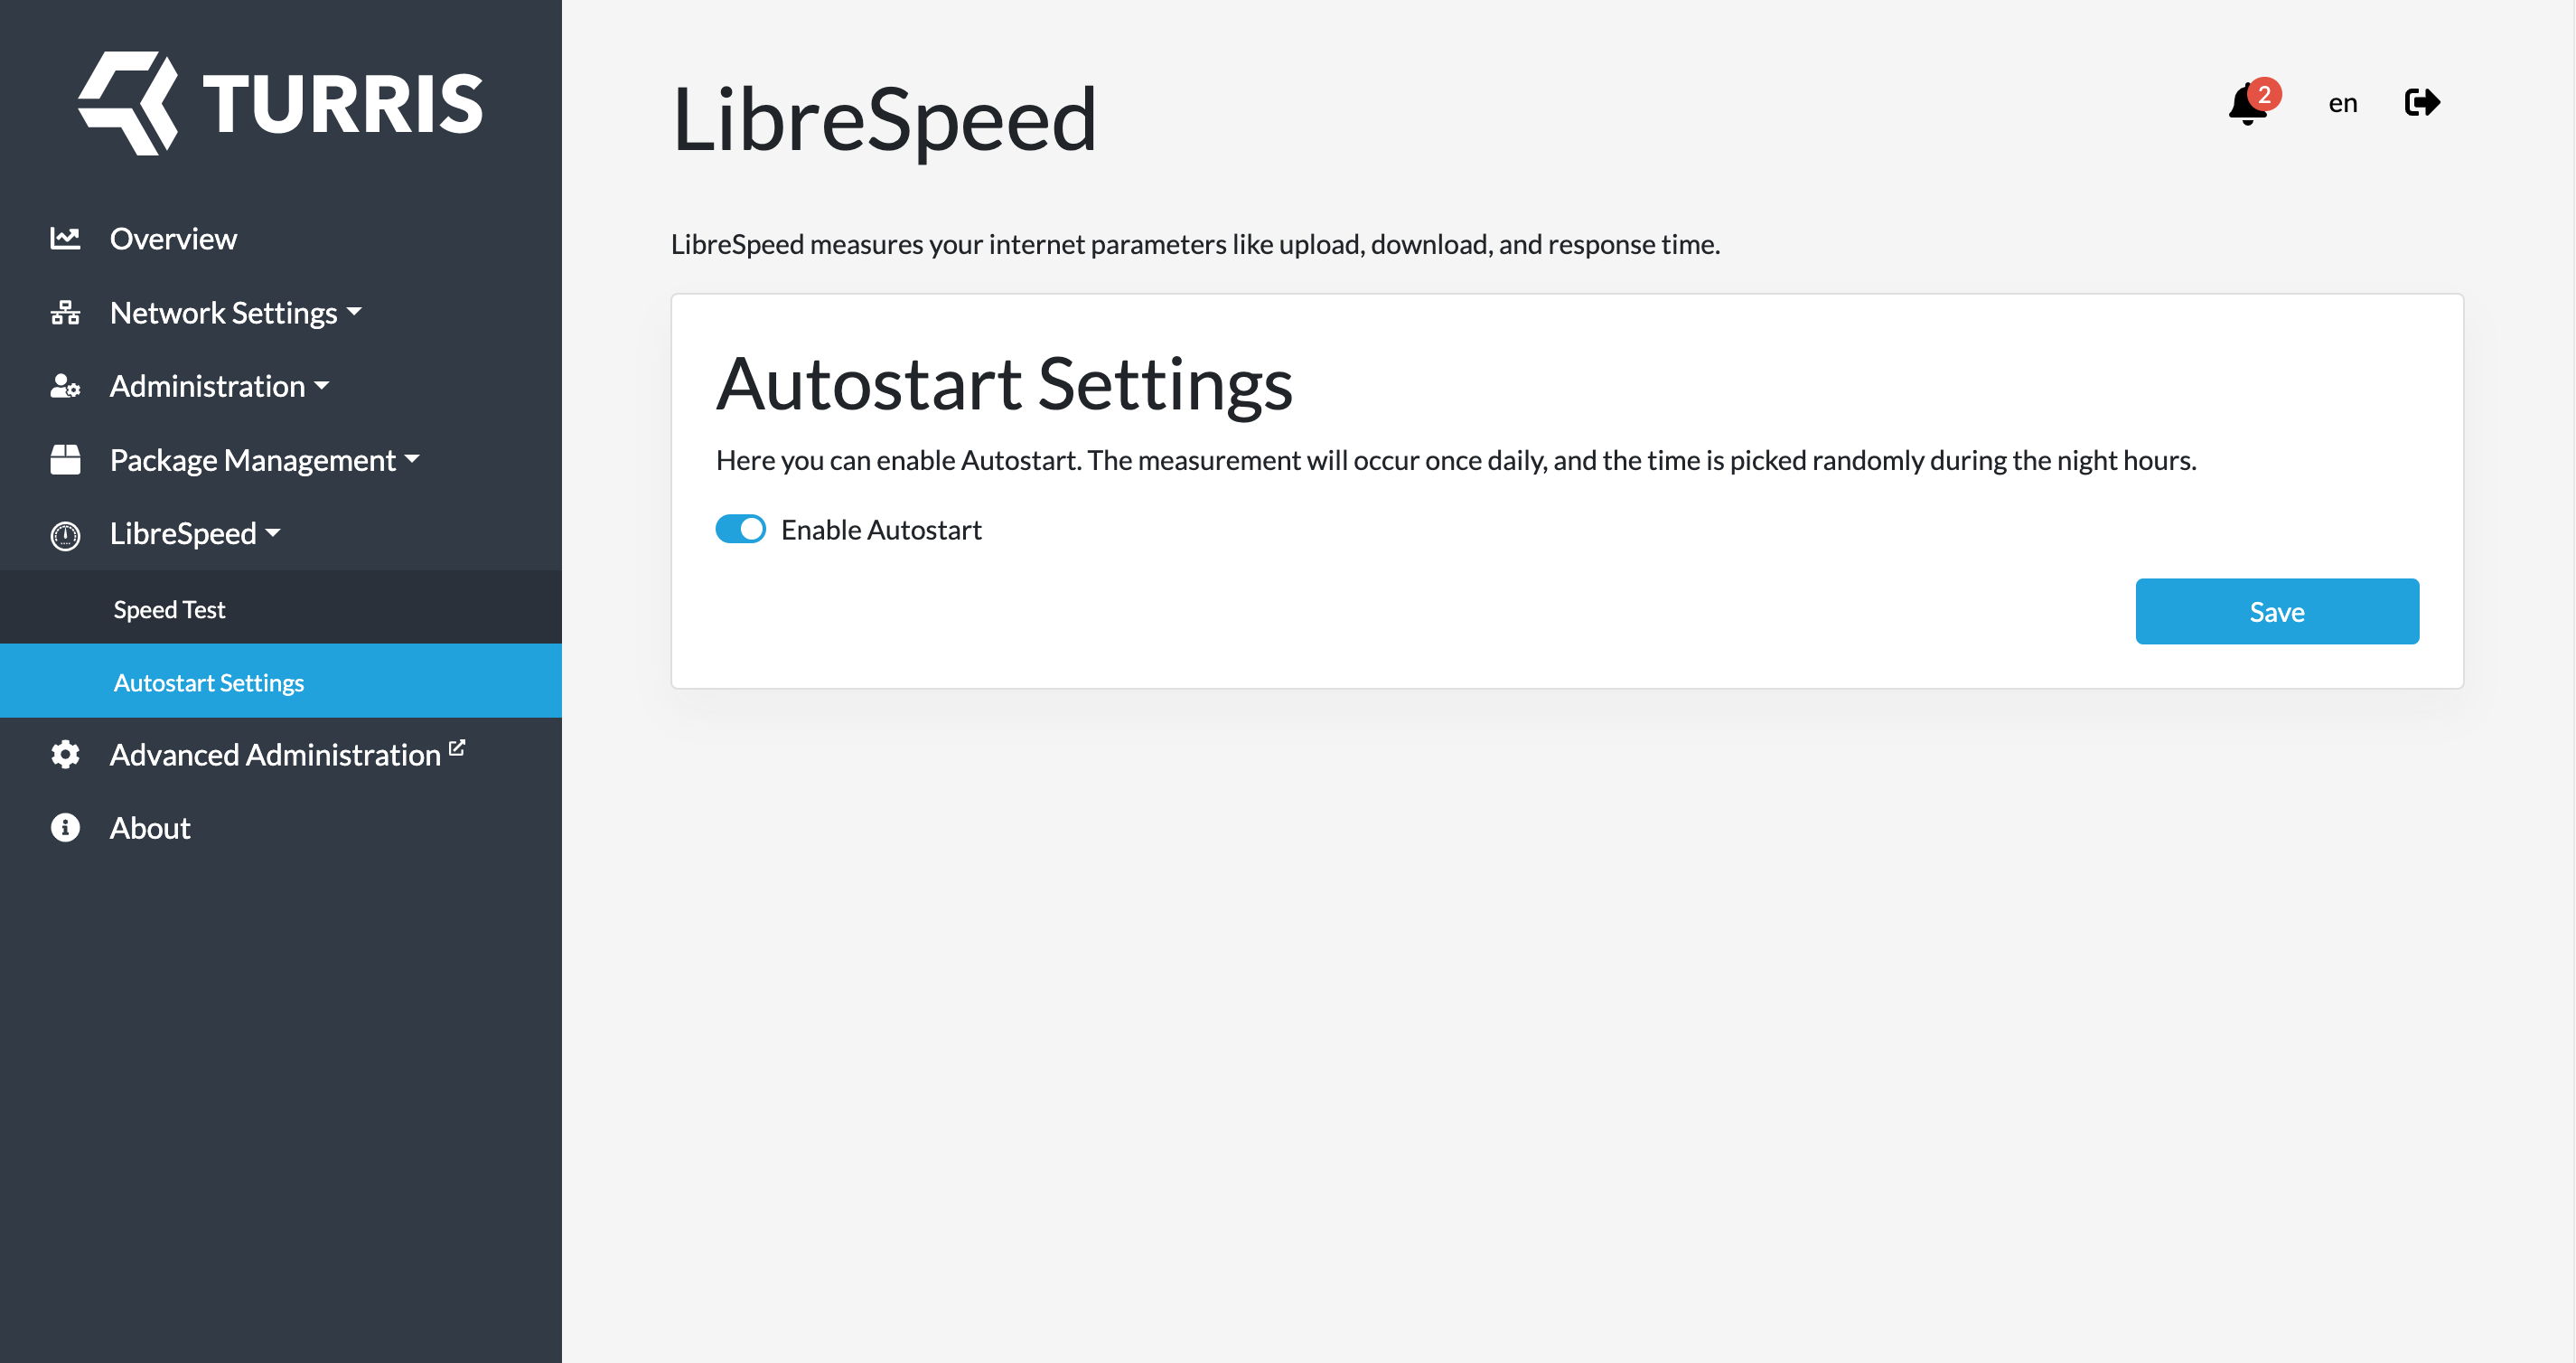The image size is (2576, 1363).
Task: Expand the Package Management submenu
Action: tap(265, 460)
